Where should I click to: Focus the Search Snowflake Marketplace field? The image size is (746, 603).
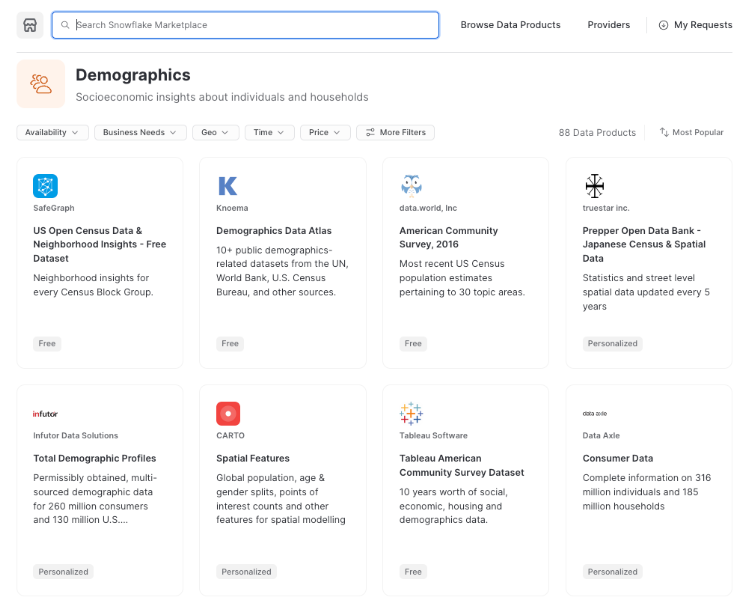click(x=250, y=25)
